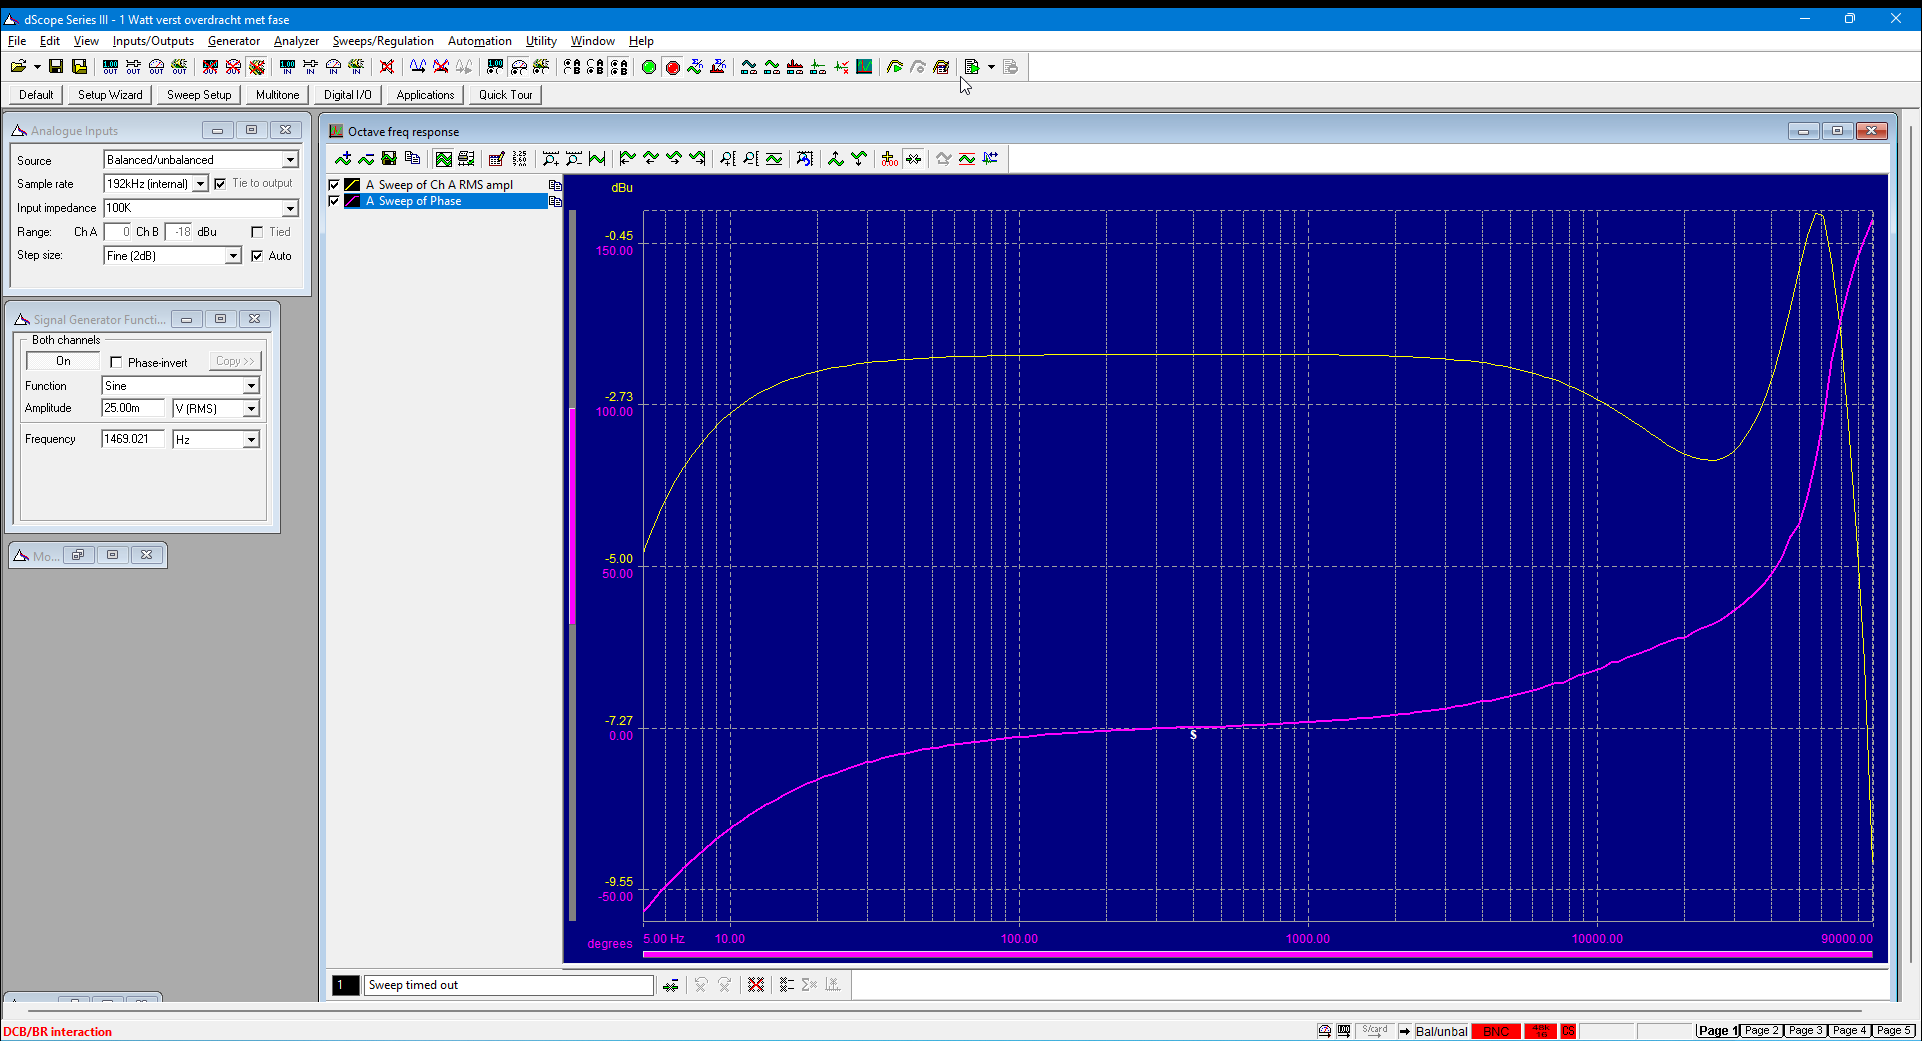Viewport: 1922px width, 1041px height.
Task: Switch to Page 3 tab
Action: pyautogui.click(x=1805, y=1030)
